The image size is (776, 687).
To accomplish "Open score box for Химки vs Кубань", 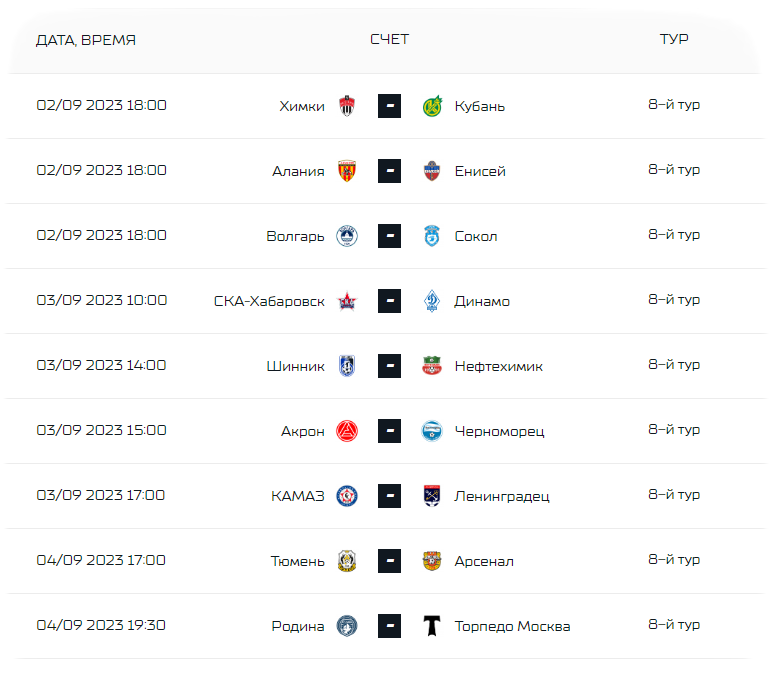I will [x=389, y=106].
